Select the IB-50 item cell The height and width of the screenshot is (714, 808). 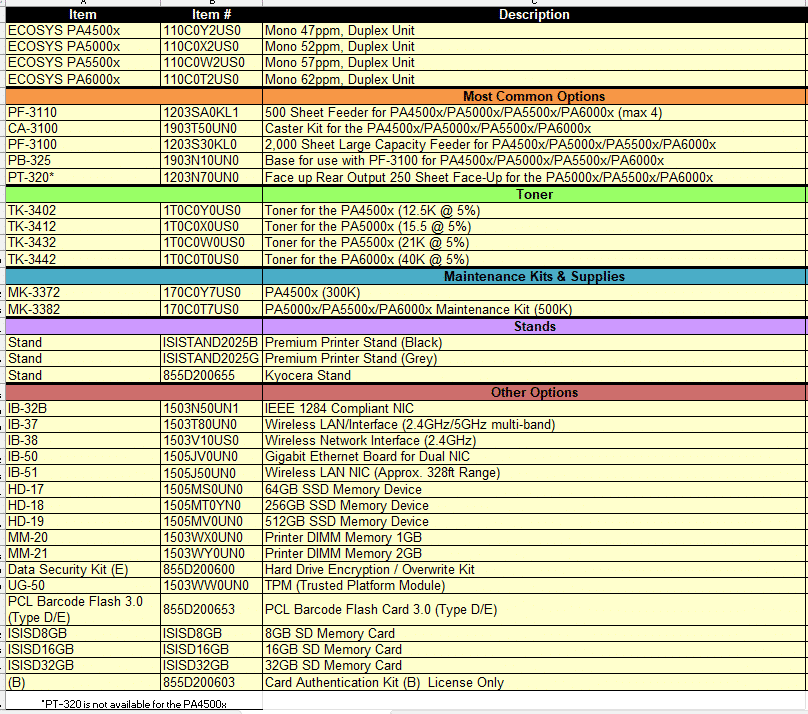pyautogui.click(x=23, y=457)
